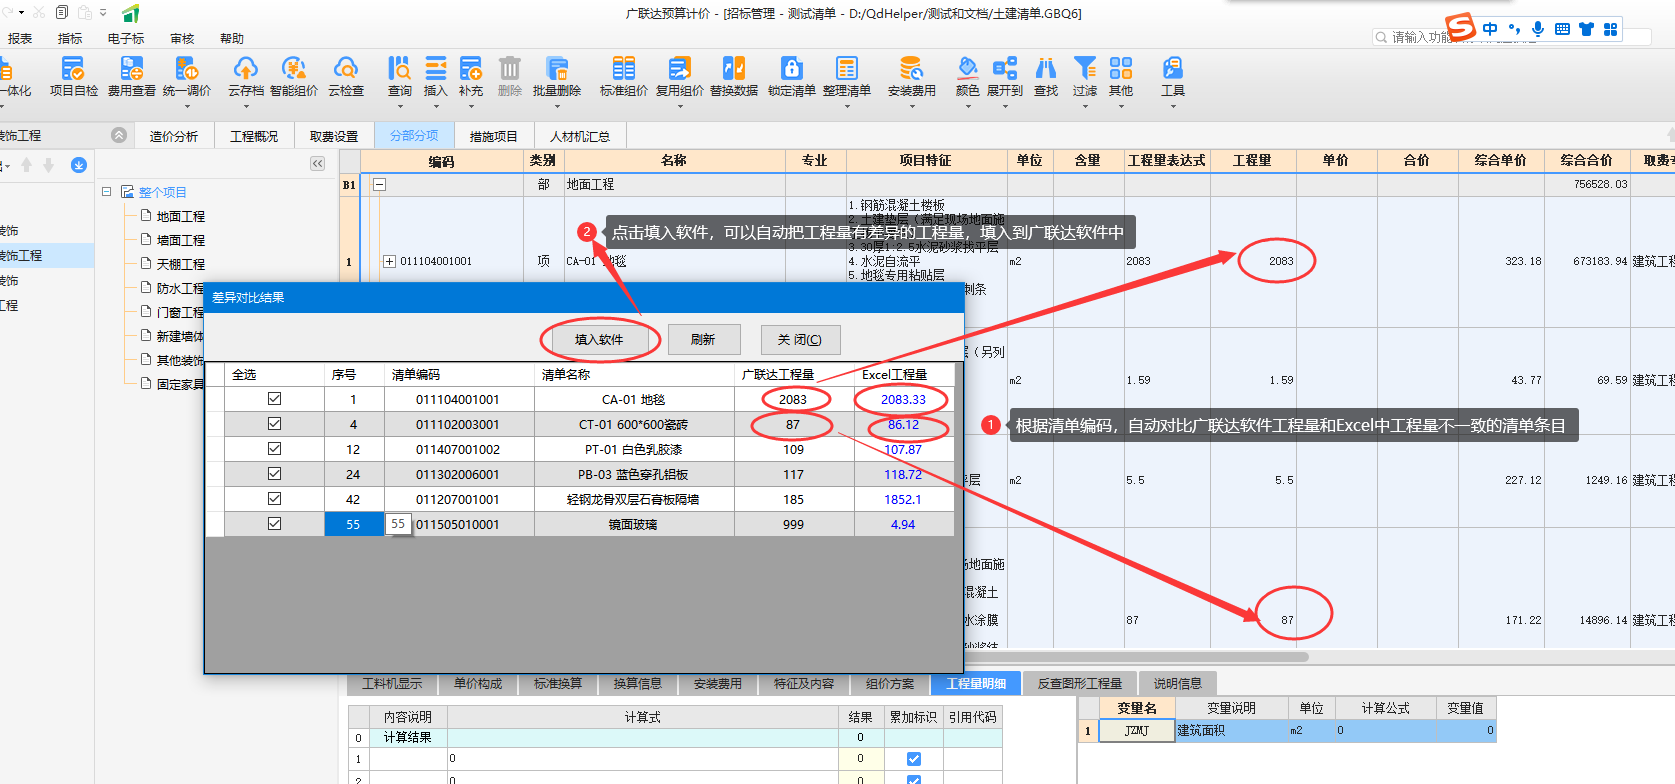Collapse the 整个项目 tree node

click(107, 192)
